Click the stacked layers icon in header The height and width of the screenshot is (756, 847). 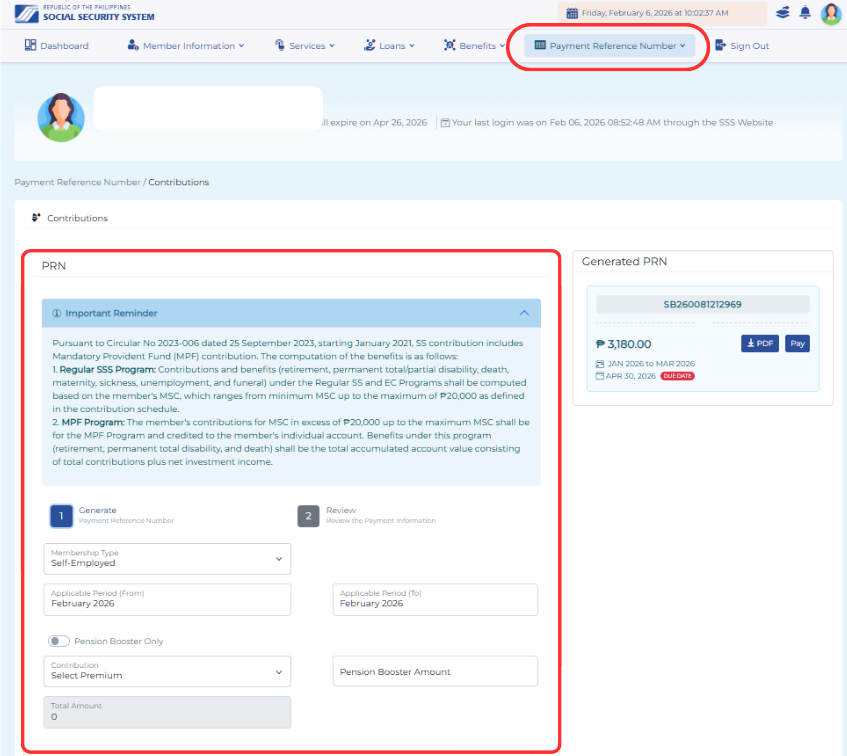tap(782, 13)
